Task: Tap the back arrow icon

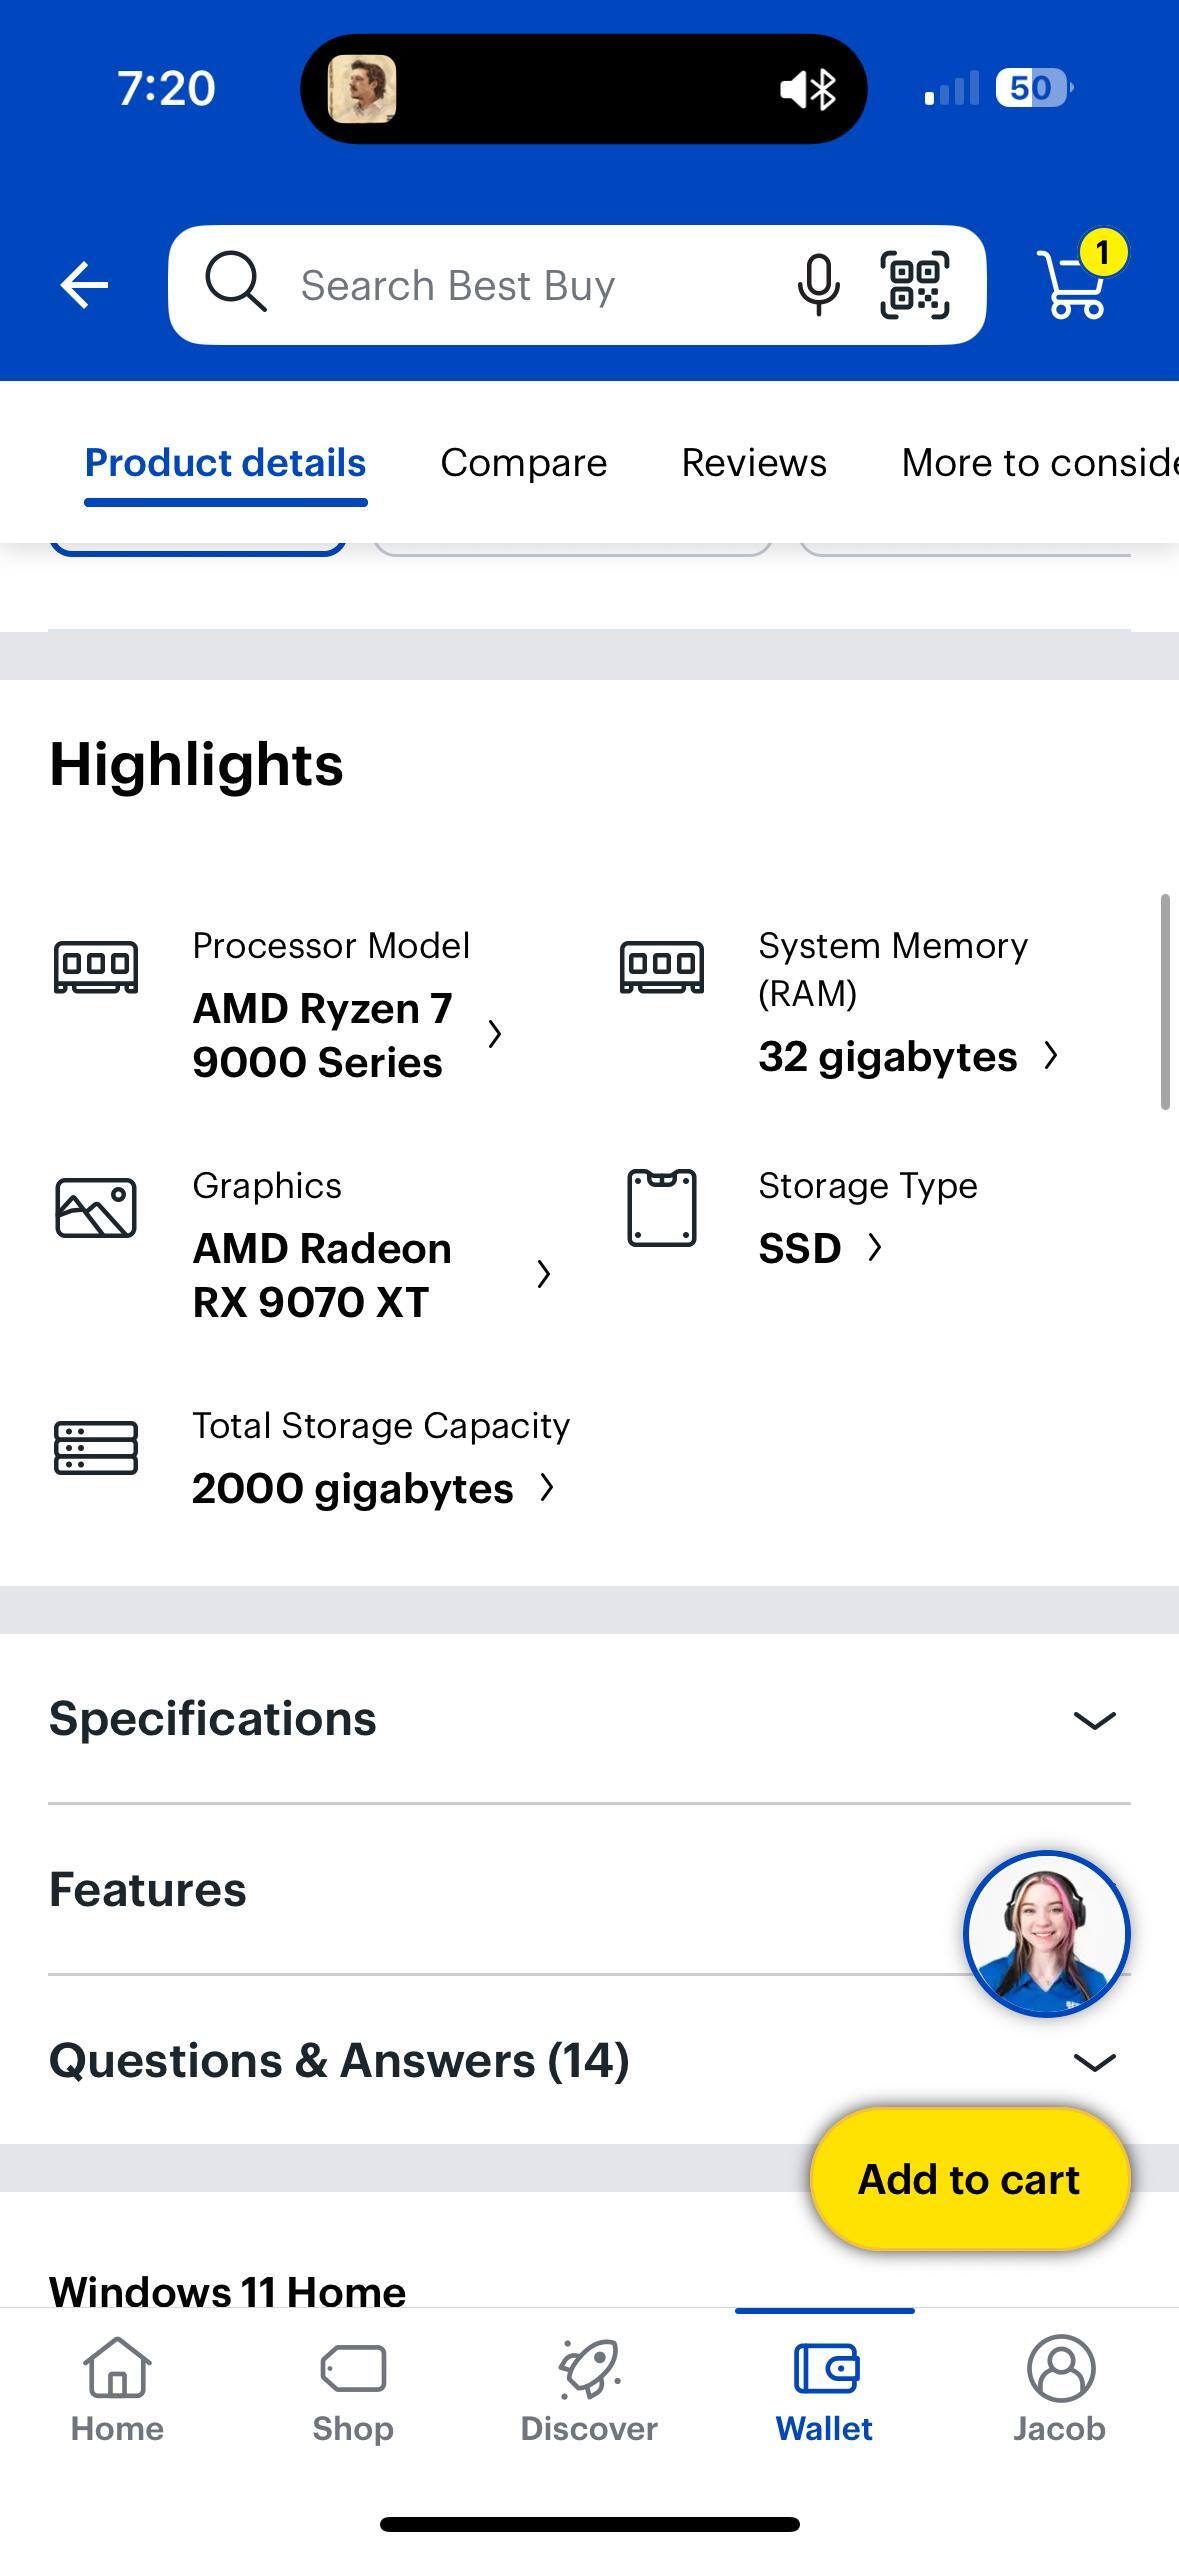Action: (84, 286)
